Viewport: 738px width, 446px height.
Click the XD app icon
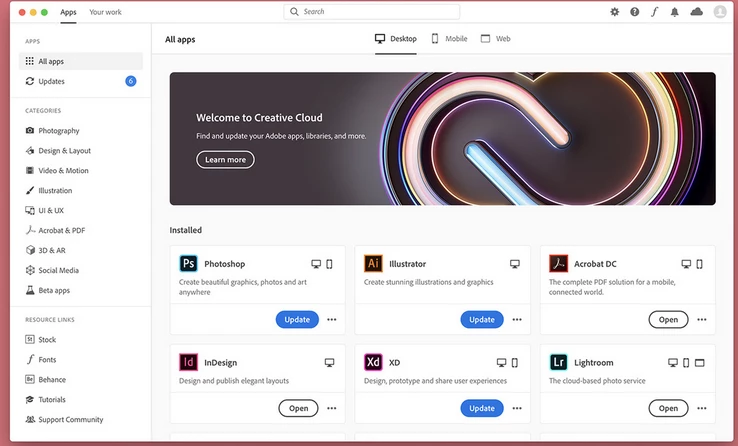[373, 362]
